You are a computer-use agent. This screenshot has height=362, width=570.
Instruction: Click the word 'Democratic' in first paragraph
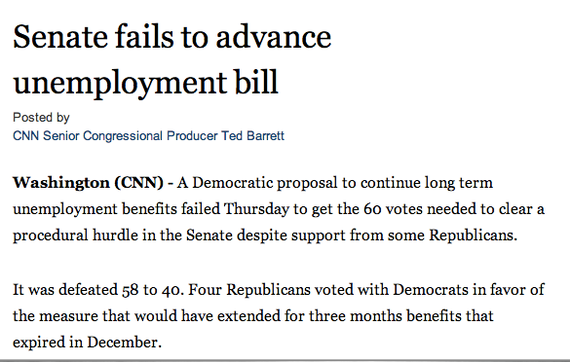point(232,182)
